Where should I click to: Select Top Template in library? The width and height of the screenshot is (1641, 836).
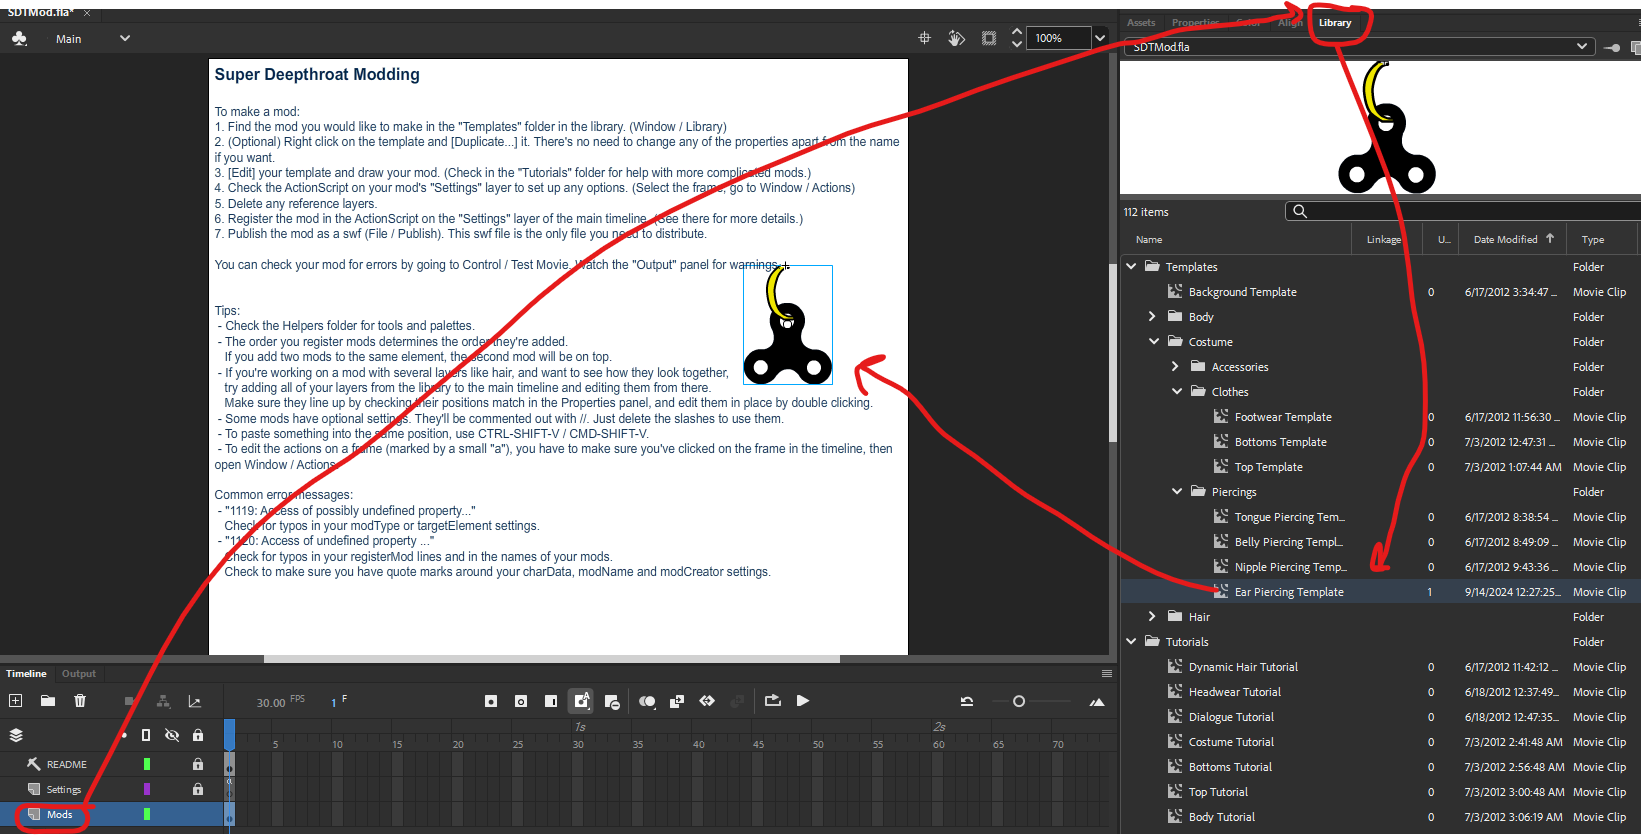(x=1268, y=467)
